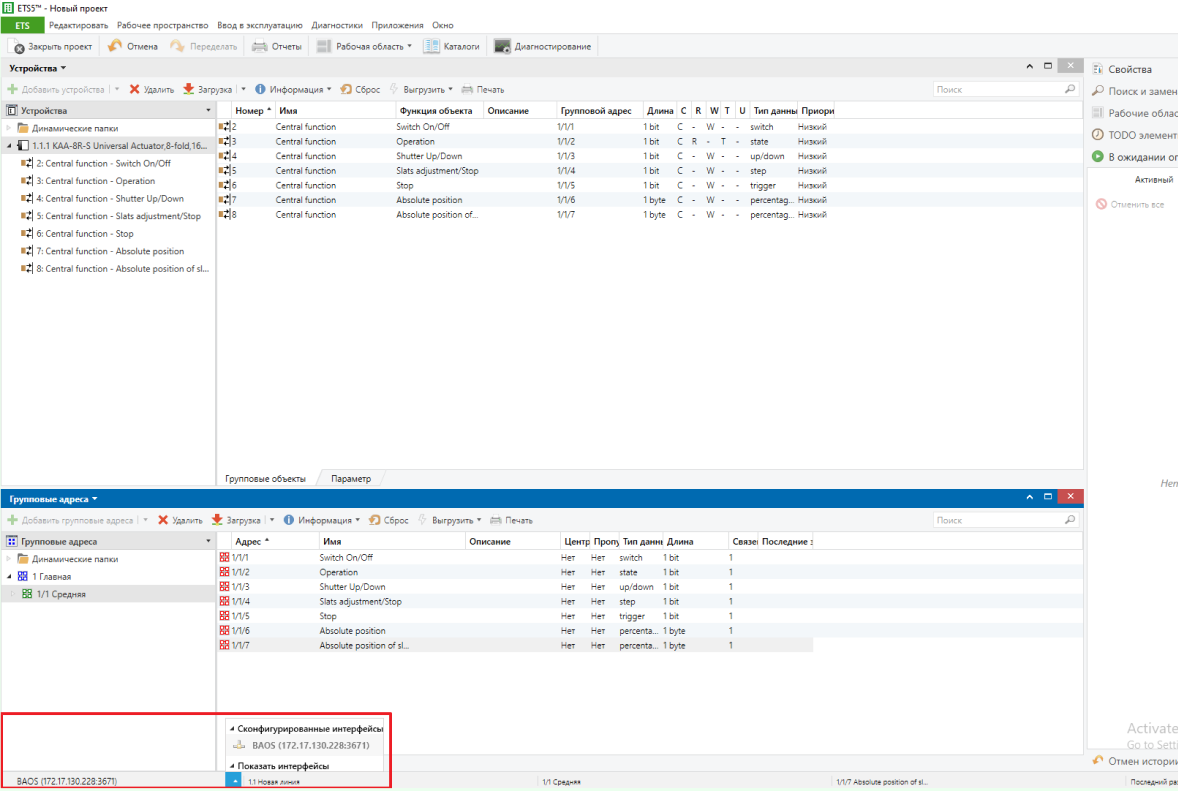
Task: Click Печать in the devices panel toolbar
Action: [x=482, y=89]
